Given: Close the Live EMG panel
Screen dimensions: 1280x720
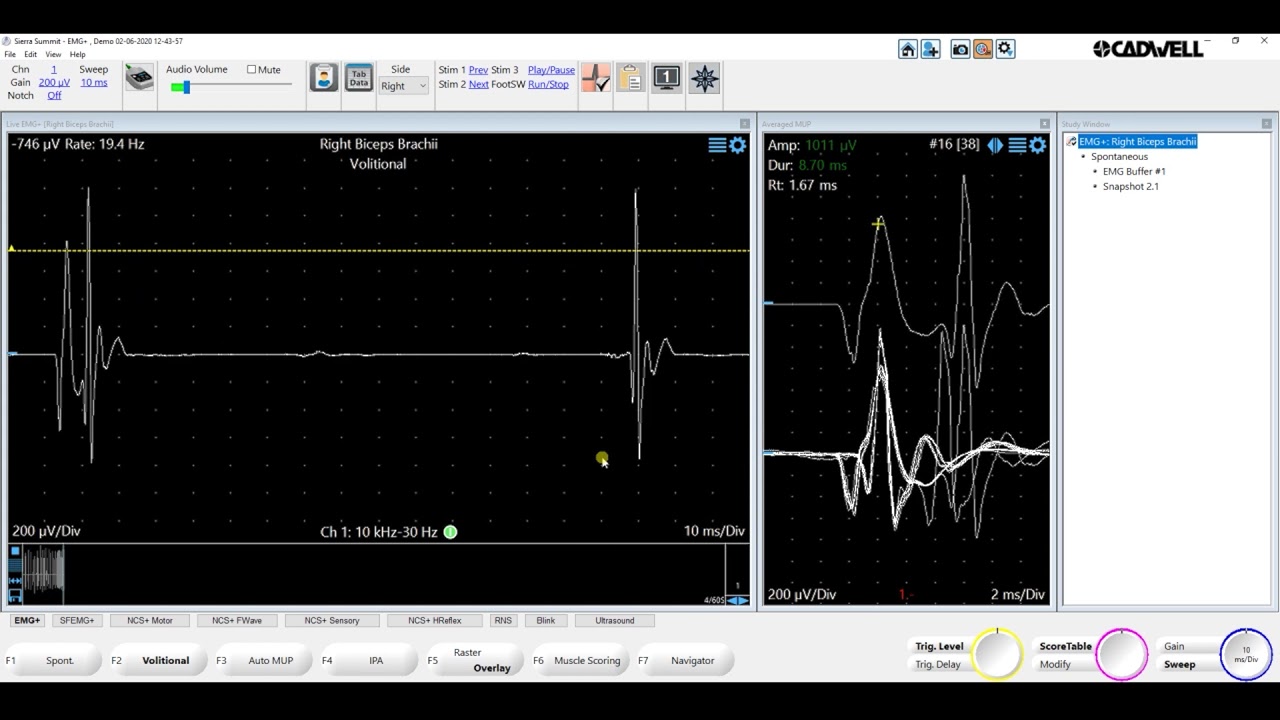Looking at the screenshot, I should pyautogui.click(x=744, y=124).
